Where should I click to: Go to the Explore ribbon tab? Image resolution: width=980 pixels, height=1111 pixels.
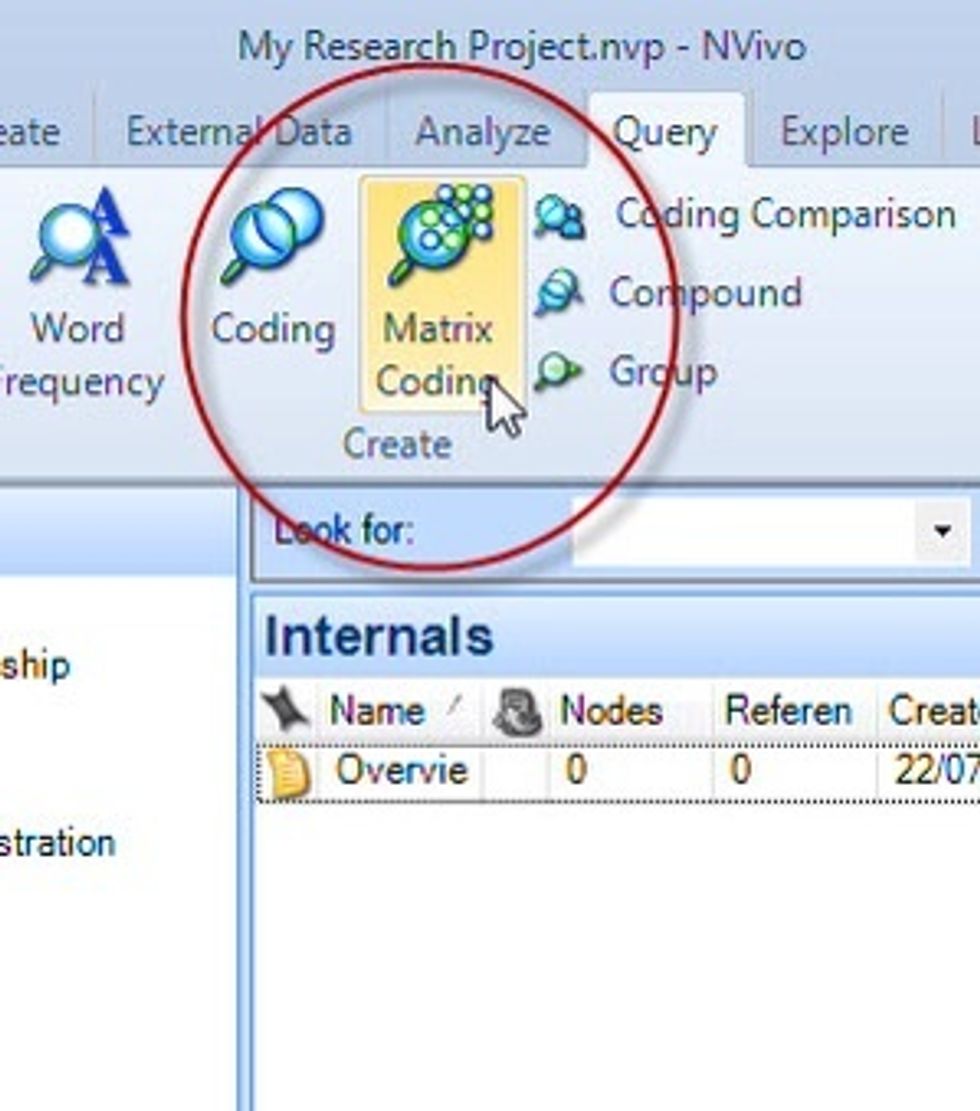[x=845, y=132]
